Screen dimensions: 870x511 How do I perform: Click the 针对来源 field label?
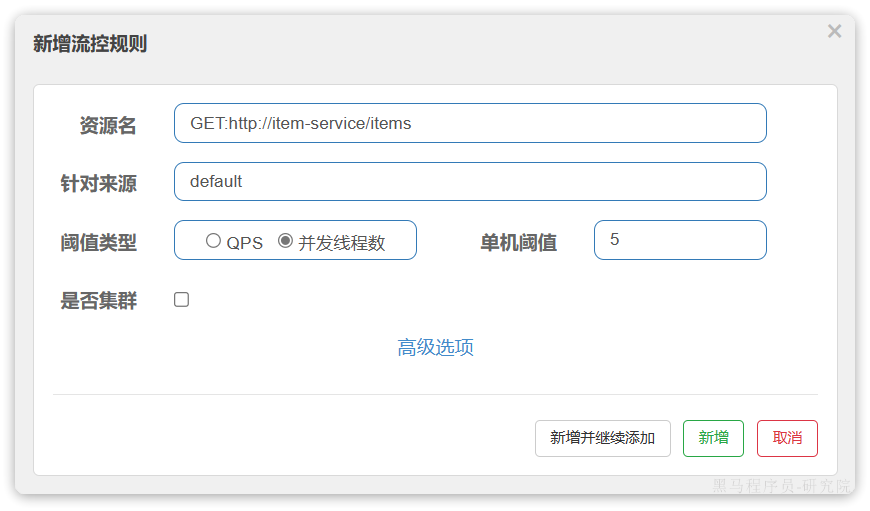pos(99,184)
